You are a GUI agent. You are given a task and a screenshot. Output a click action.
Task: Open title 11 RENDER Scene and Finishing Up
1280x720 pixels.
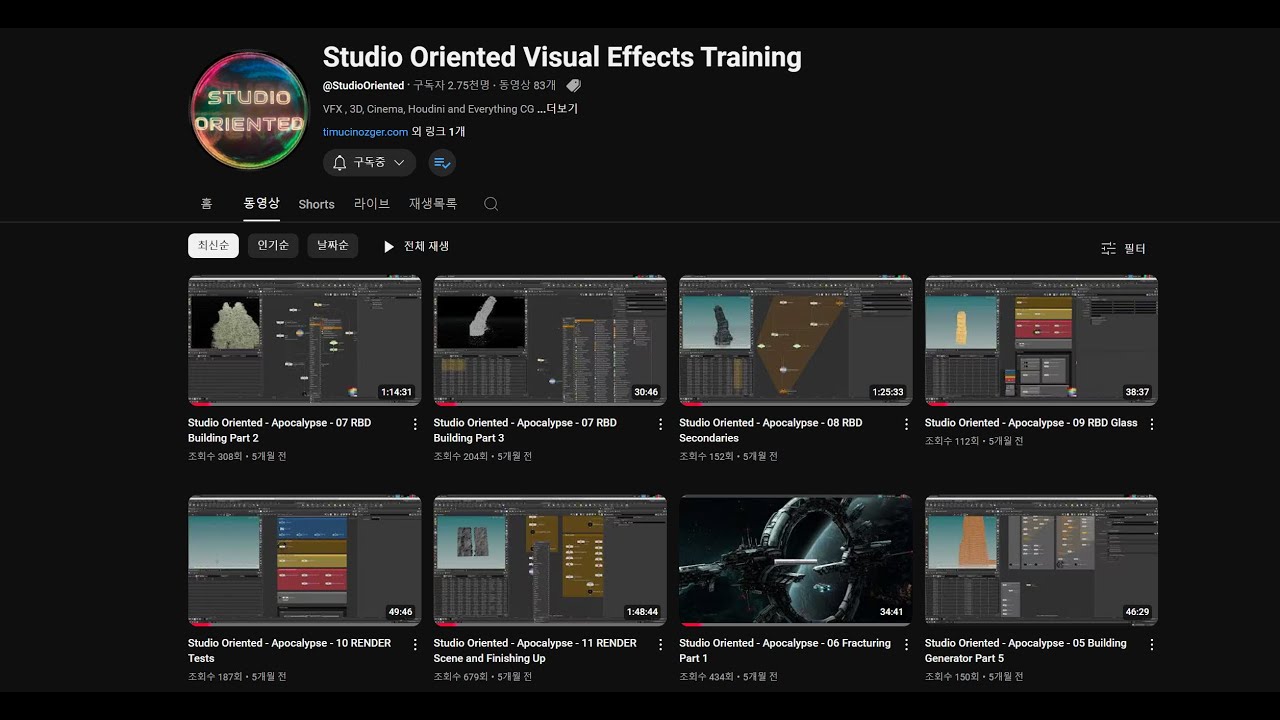point(535,650)
